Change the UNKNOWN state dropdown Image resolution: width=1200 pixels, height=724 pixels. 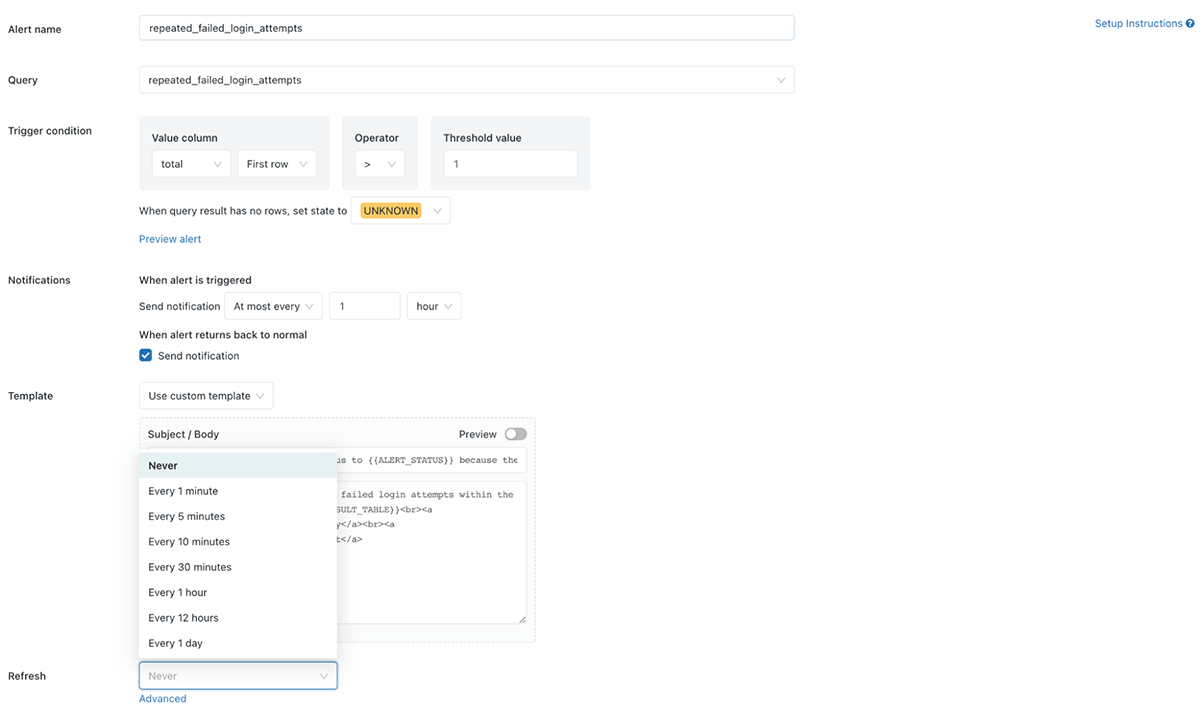(401, 211)
